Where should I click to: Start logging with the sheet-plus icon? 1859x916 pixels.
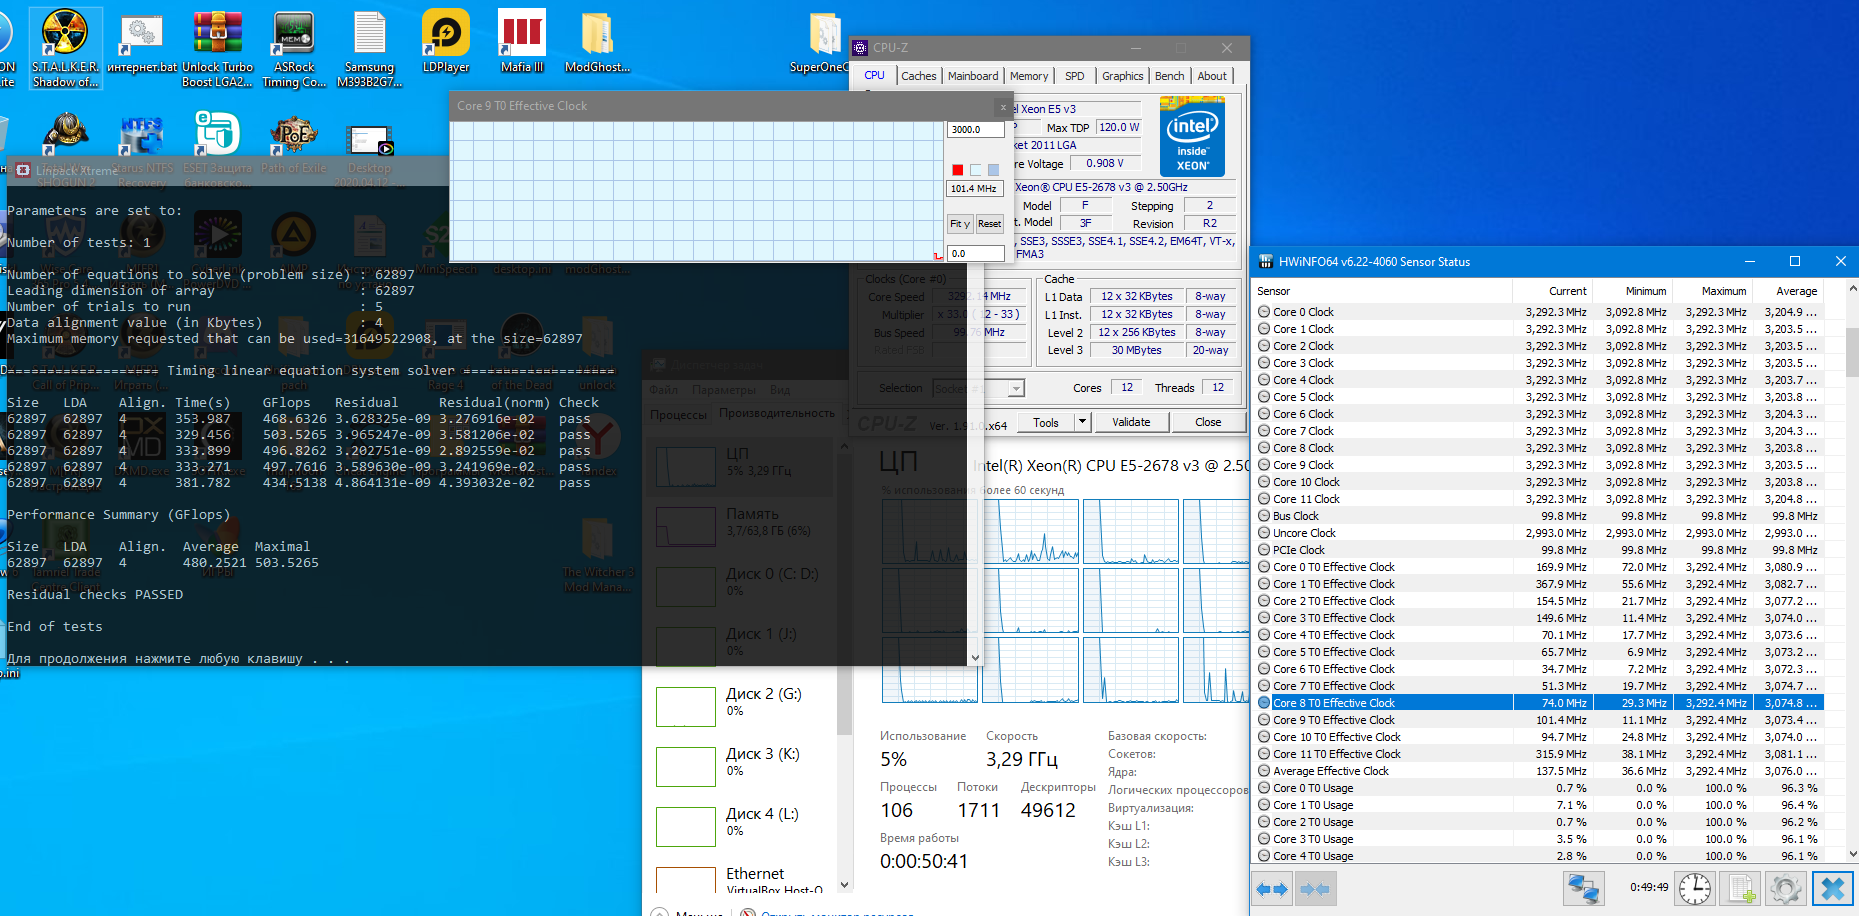(x=1741, y=888)
